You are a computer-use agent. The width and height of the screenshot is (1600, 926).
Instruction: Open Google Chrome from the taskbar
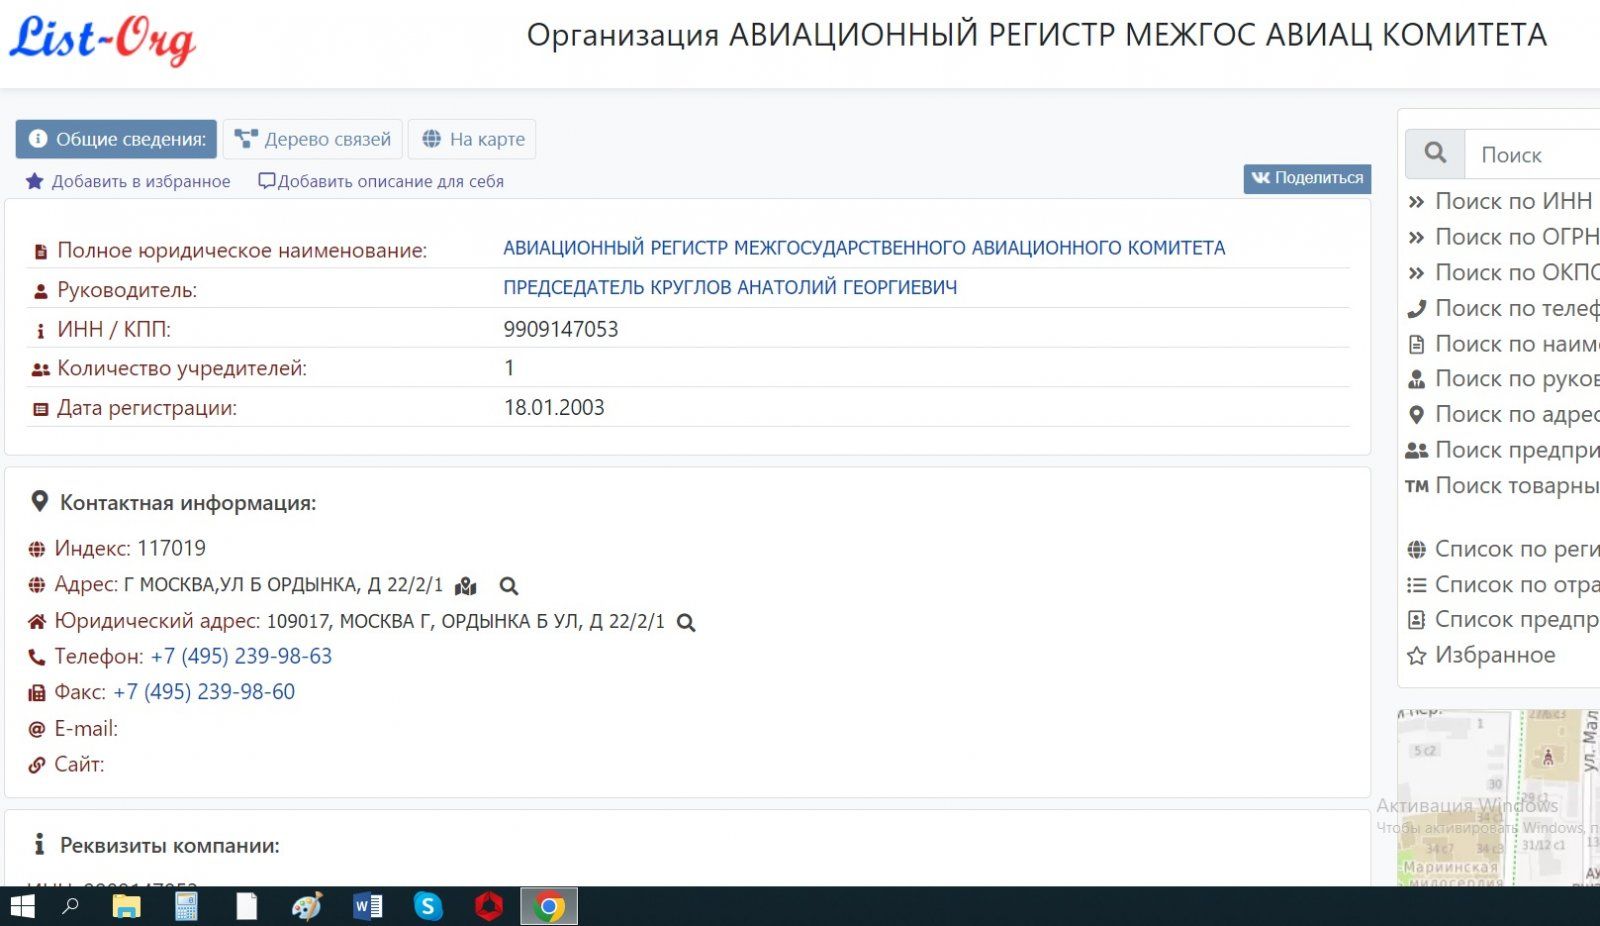pyautogui.click(x=546, y=905)
